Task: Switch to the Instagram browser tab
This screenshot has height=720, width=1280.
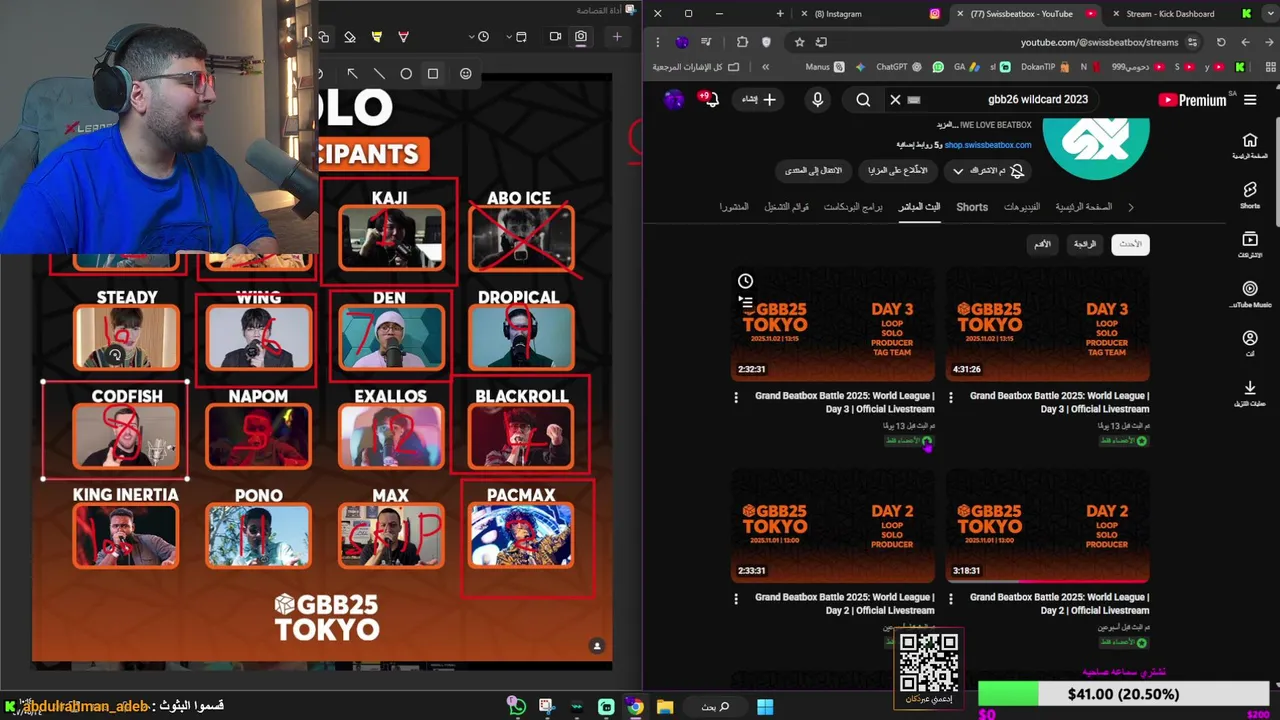Action: (872, 14)
